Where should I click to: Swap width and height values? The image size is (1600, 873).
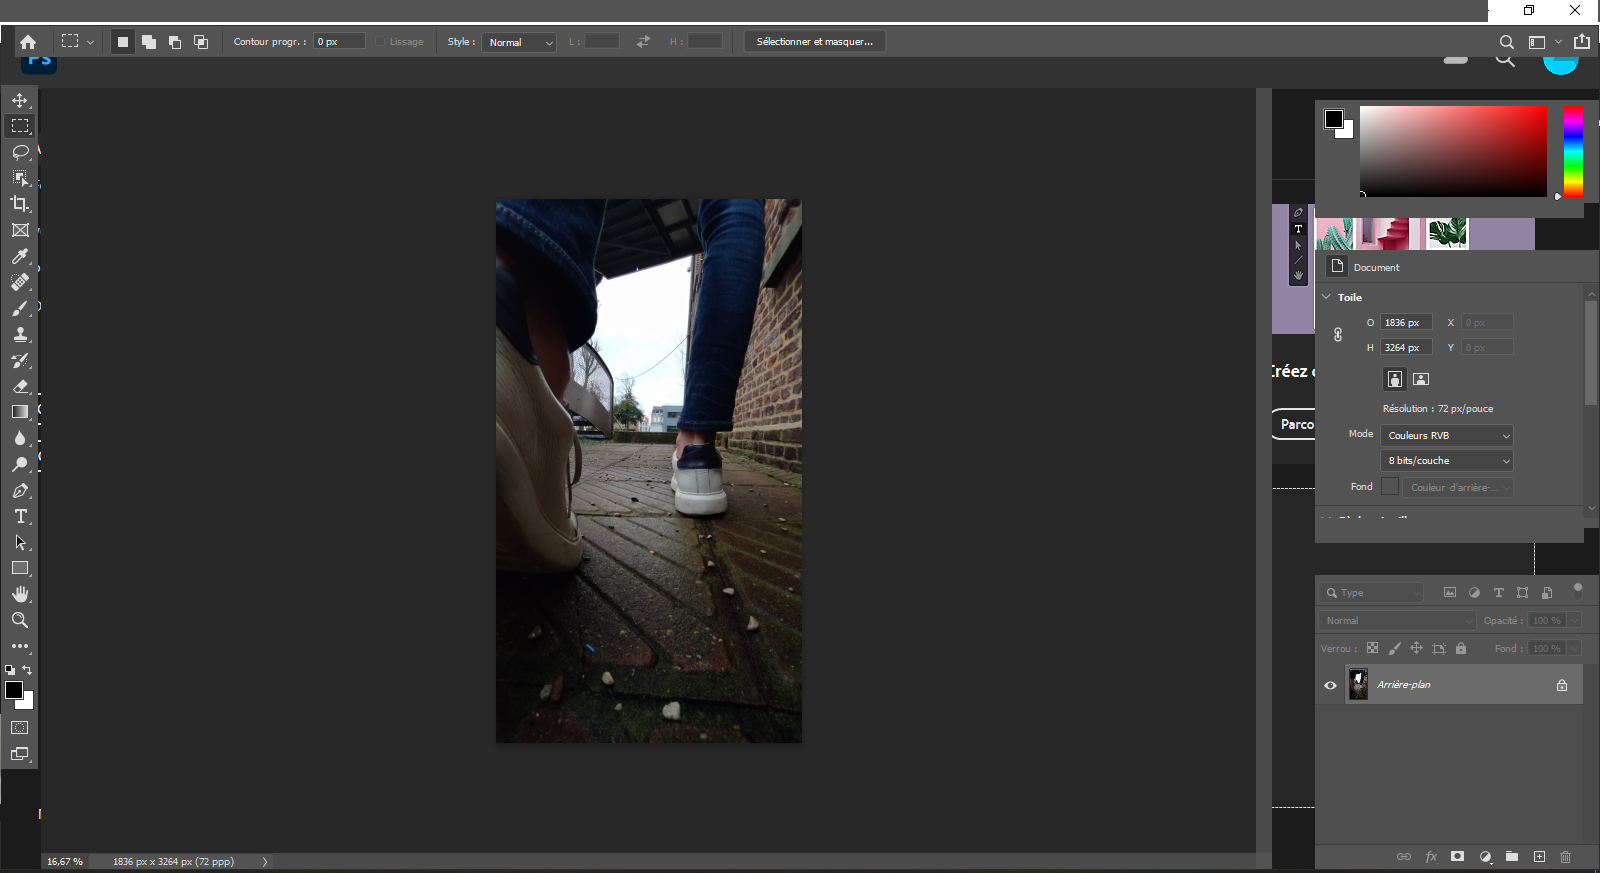tap(643, 42)
